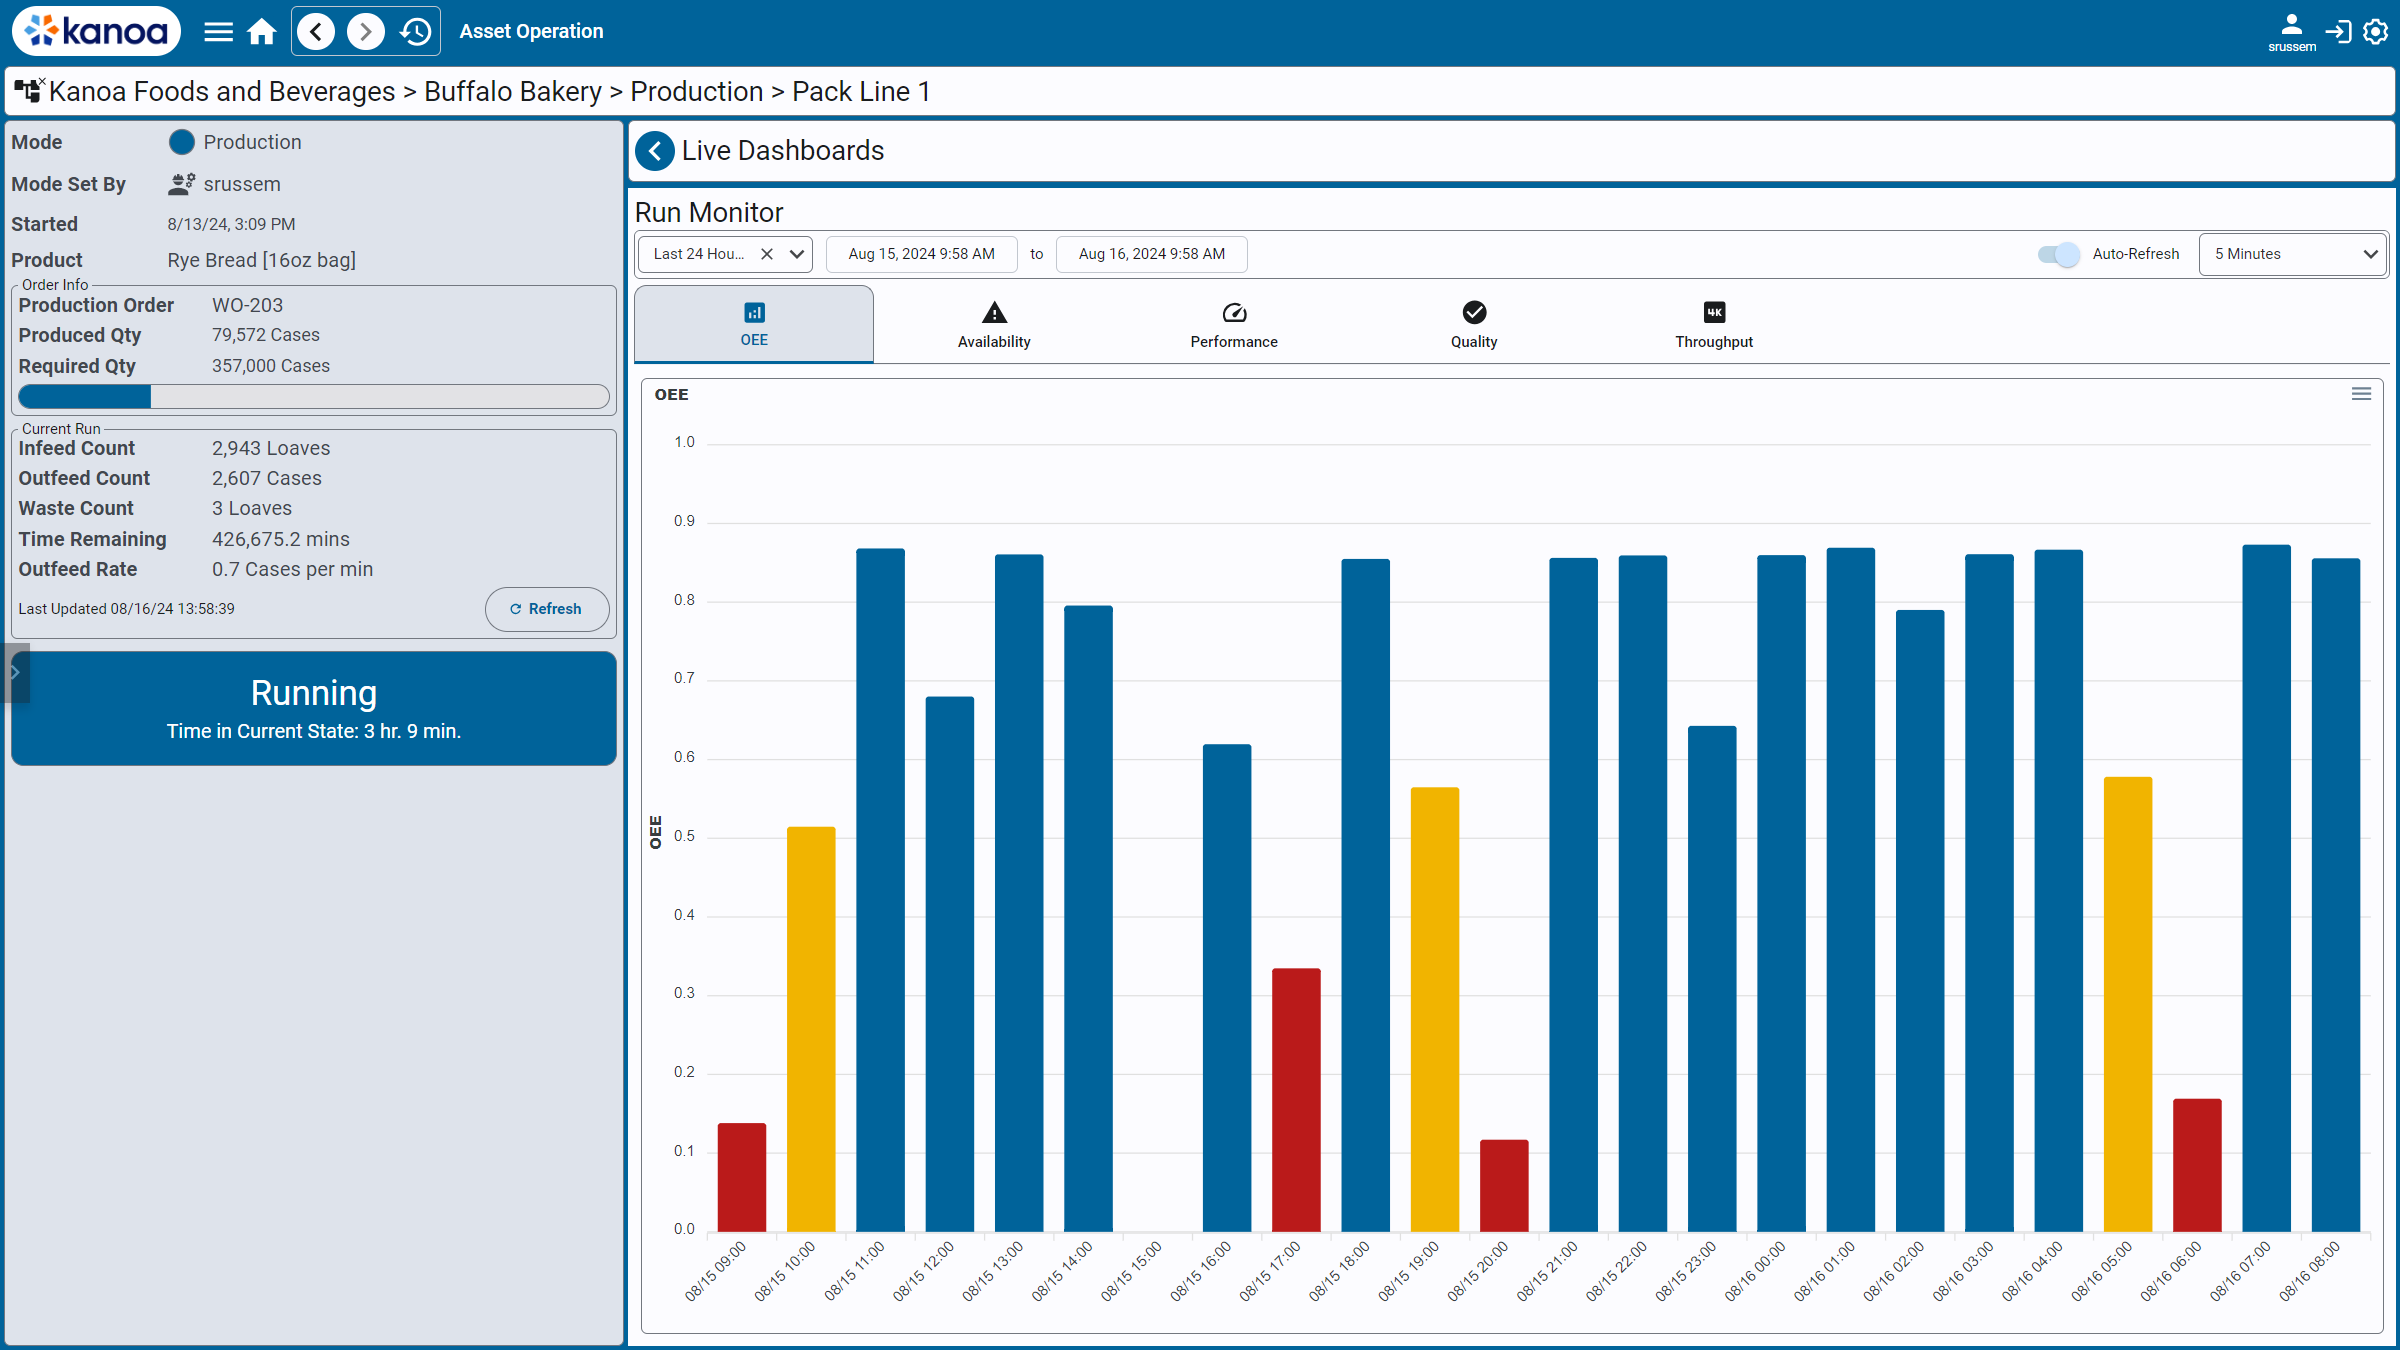Click the logout icon
Viewport: 2400px width, 1350px height.
[2338, 32]
